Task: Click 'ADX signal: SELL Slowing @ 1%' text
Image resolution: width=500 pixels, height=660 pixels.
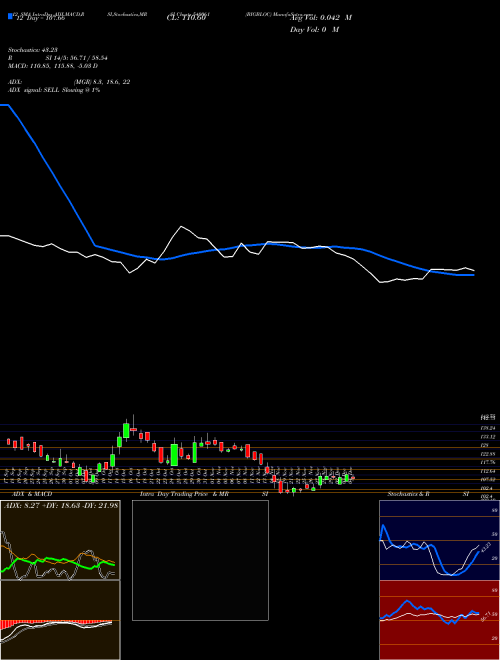Action: coord(54,90)
